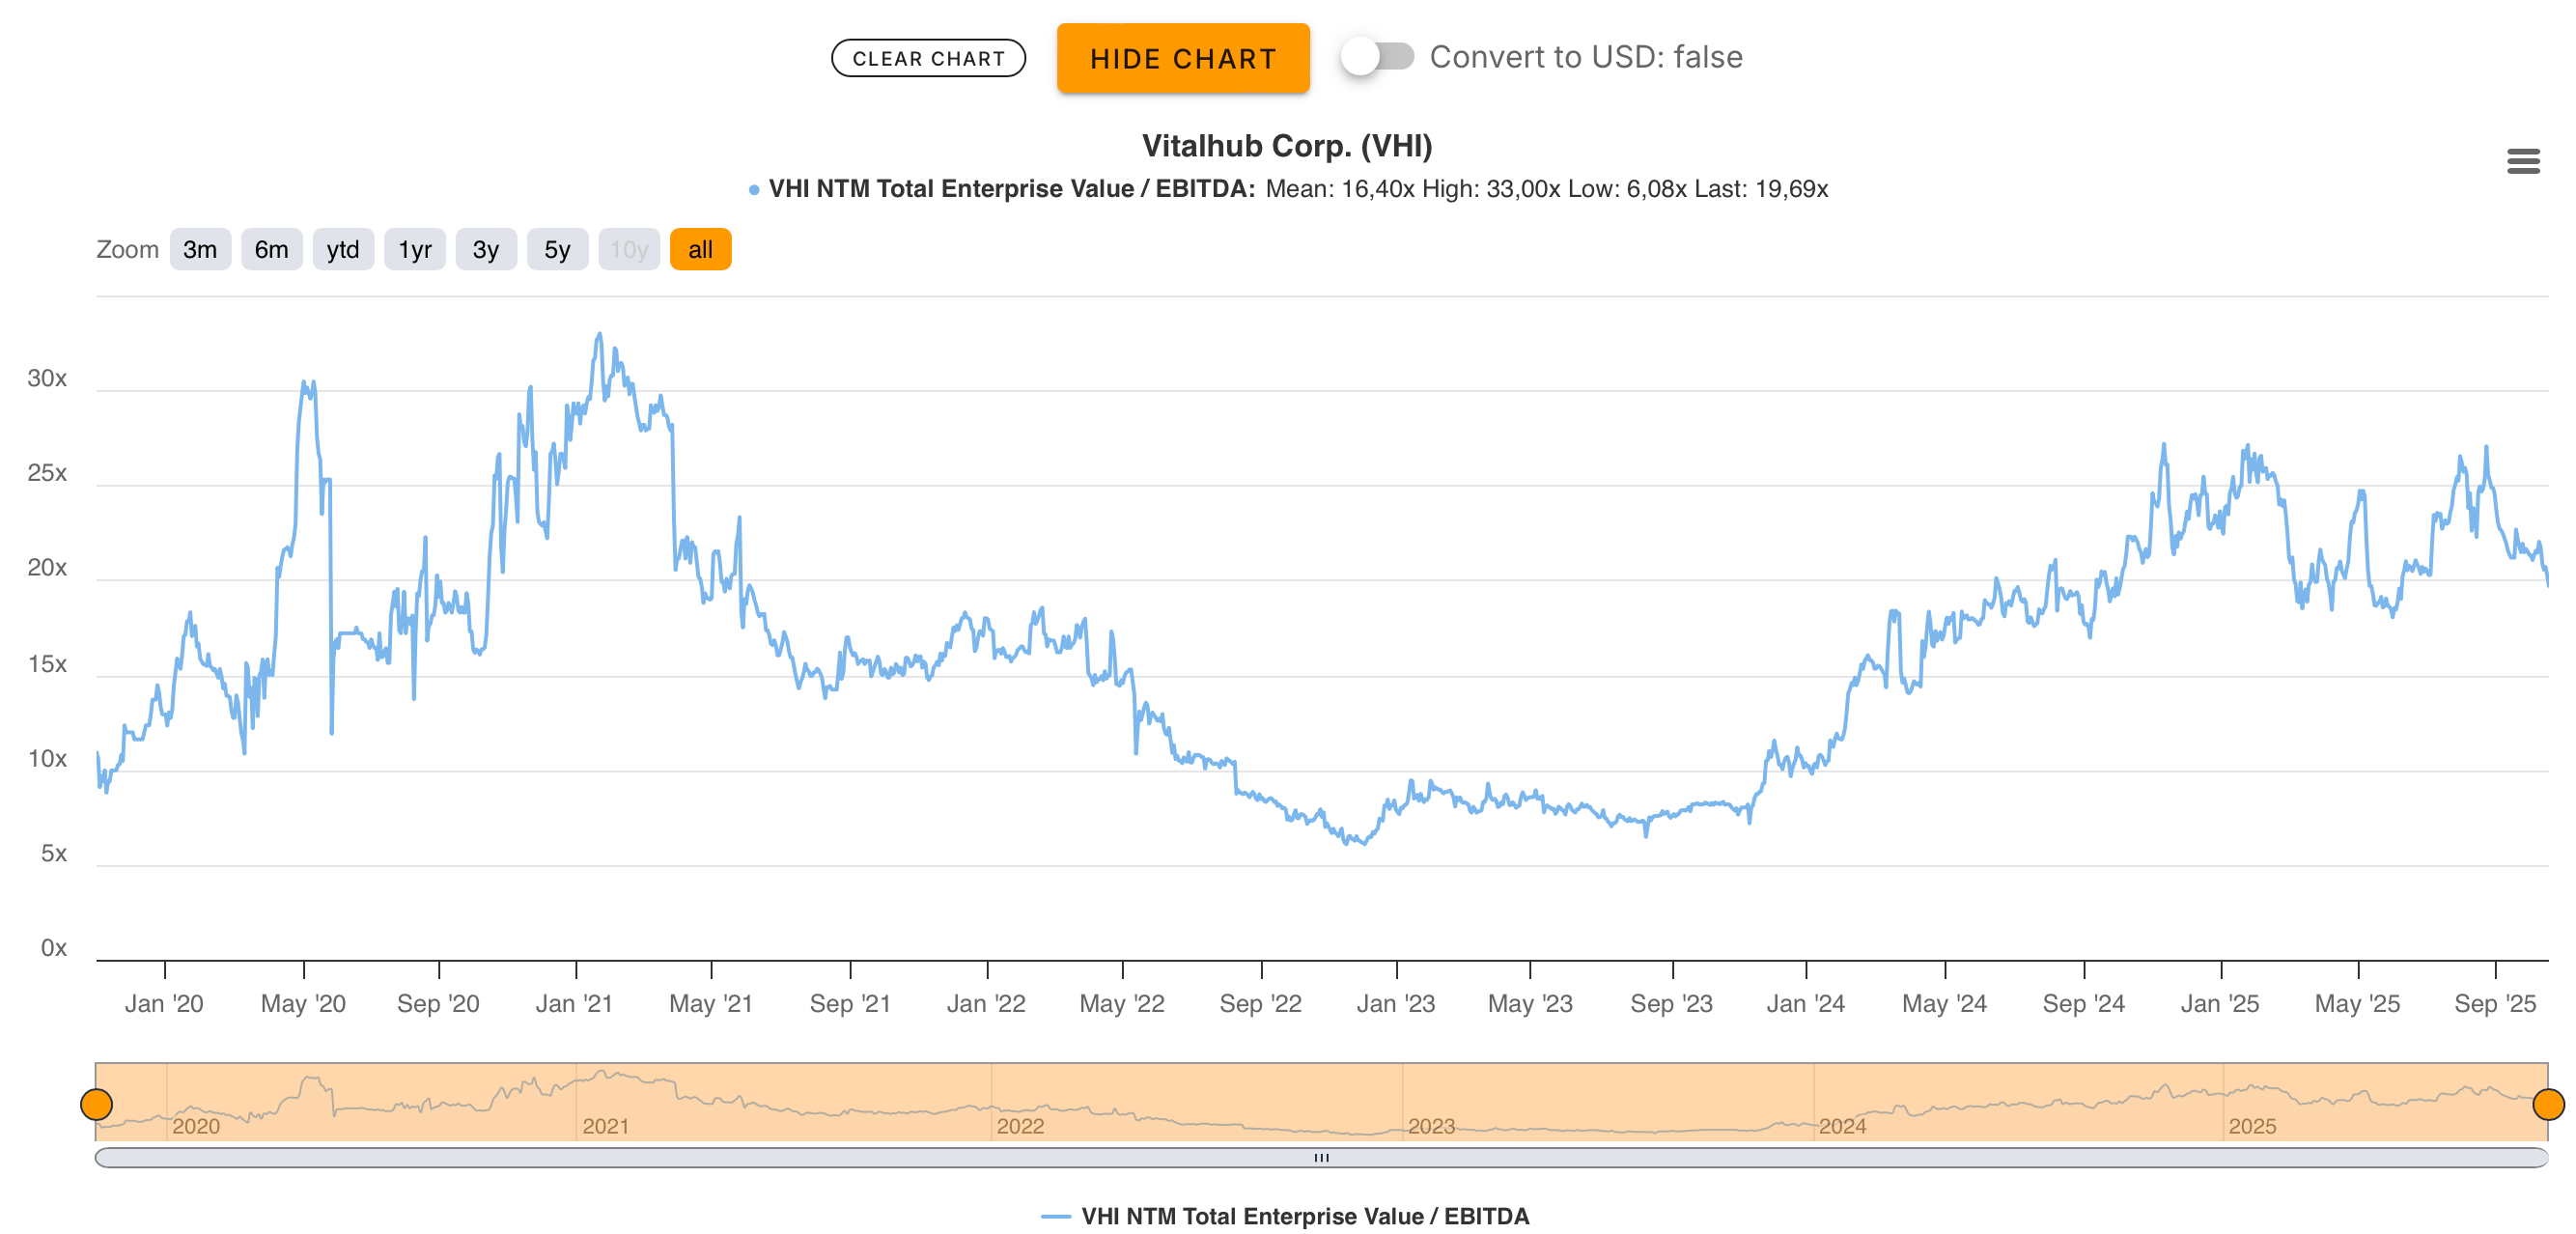Viewport: 2576px width, 1234px height.
Task: Click the CLEAR CHART button
Action: click(x=927, y=59)
